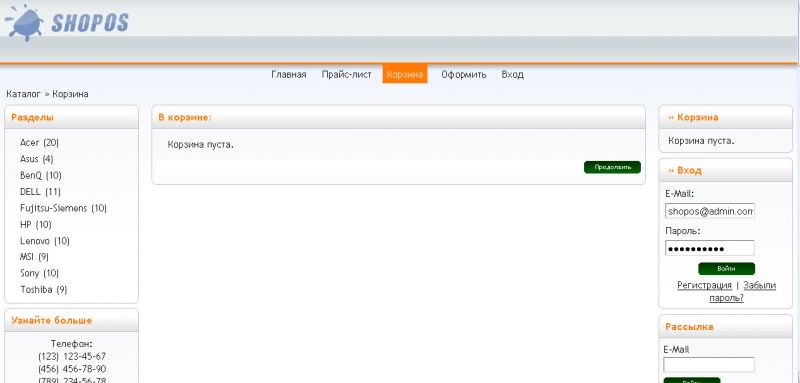Open the Lenovo (10) category
This screenshot has height=383, width=800.
[45, 241]
